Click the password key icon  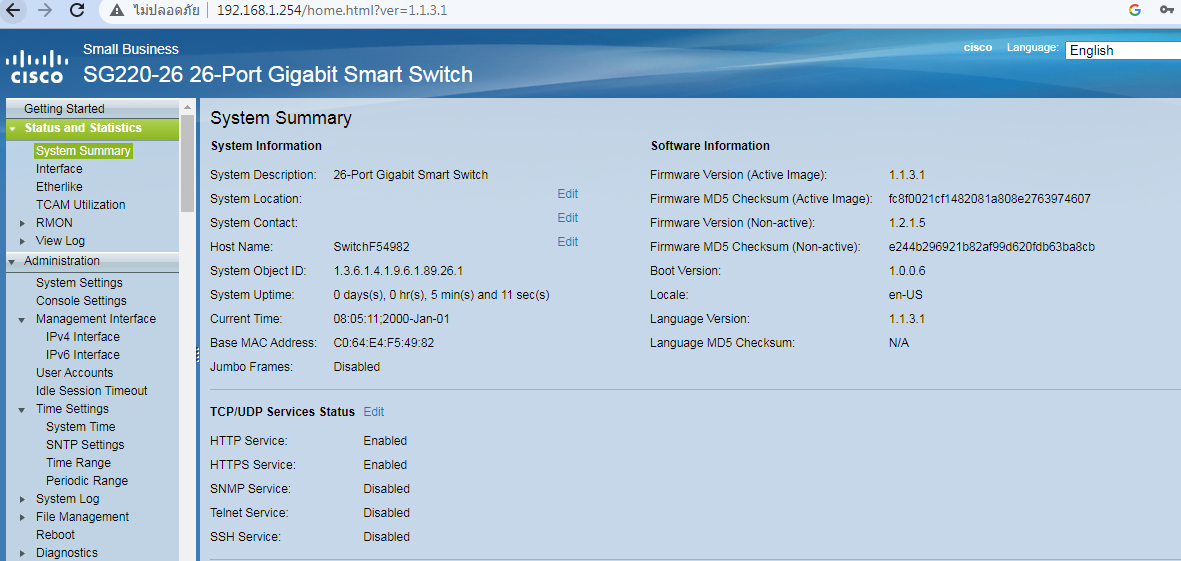pos(1167,10)
